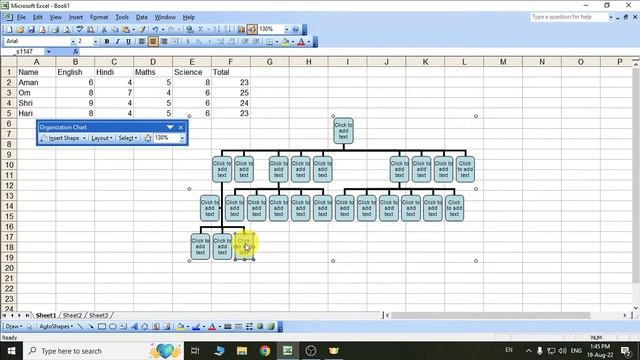Open Fill Color dropdown arrow in Formatting toolbar

293,41
